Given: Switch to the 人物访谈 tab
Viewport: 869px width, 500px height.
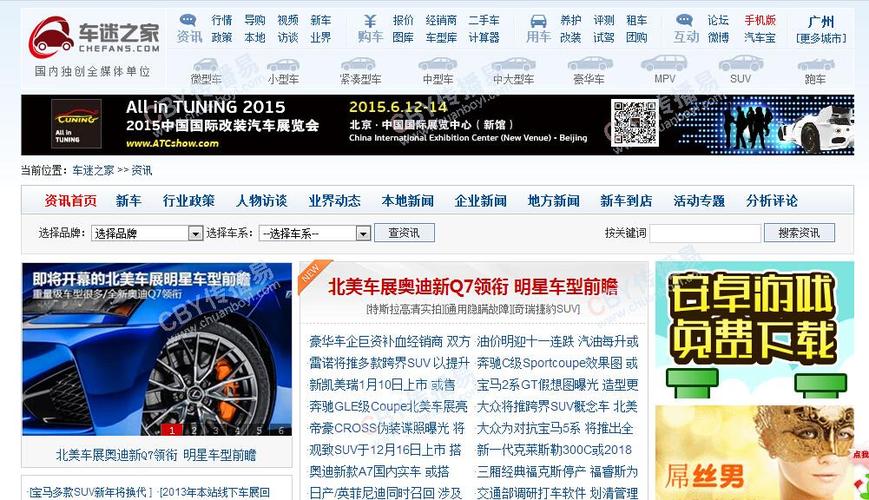Looking at the screenshot, I should pyautogui.click(x=262, y=201).
